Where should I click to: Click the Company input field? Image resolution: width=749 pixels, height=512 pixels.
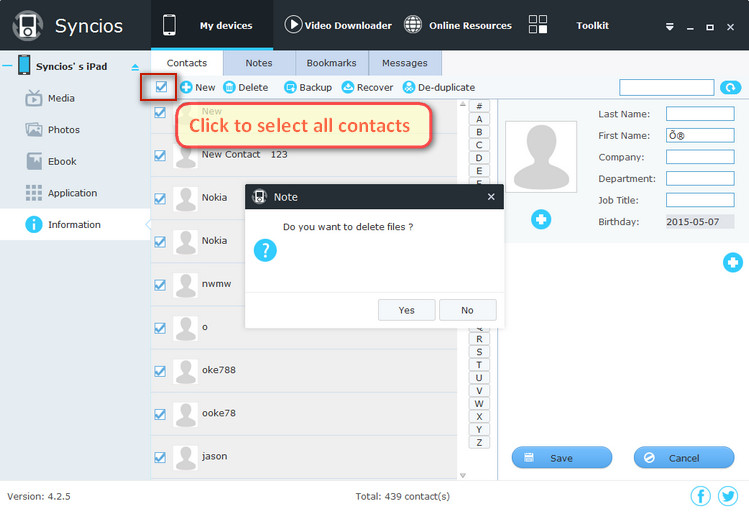tap(700, 157)
